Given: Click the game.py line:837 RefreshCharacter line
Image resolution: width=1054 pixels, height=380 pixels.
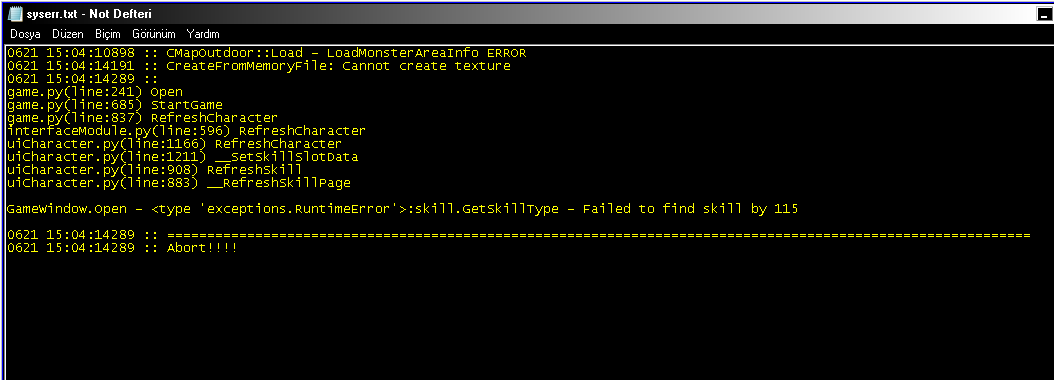Looking at the screenshot, I should [x=142, y=118].
